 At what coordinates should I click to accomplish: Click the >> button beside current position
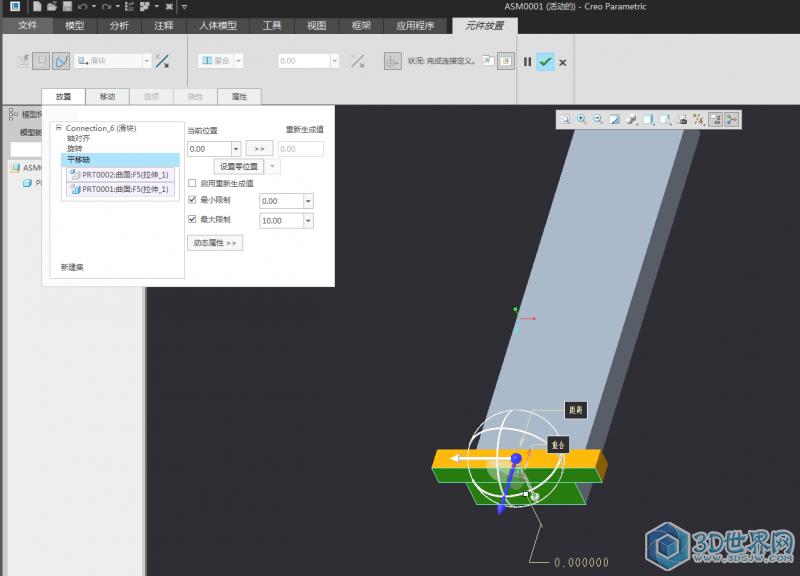259,148
